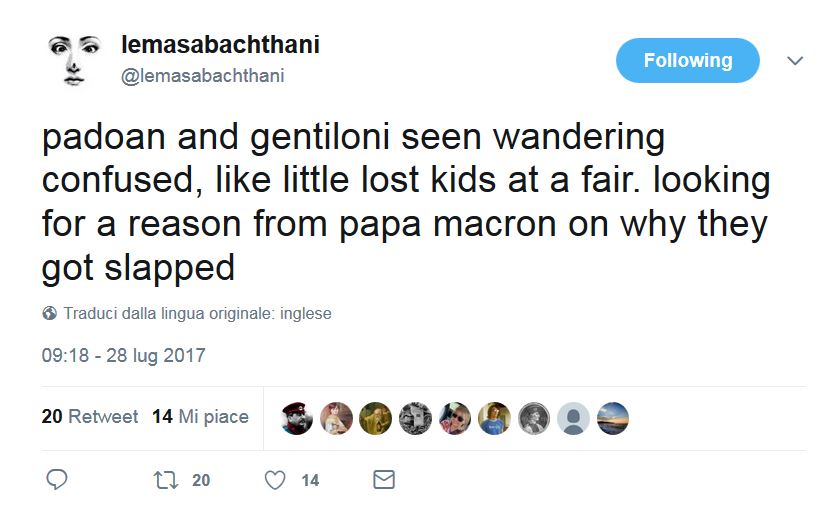Open the tweet timestamp 09:18 - 28 lug 2017
Viewport: 831px width, 531px height.
pos(123,355)
